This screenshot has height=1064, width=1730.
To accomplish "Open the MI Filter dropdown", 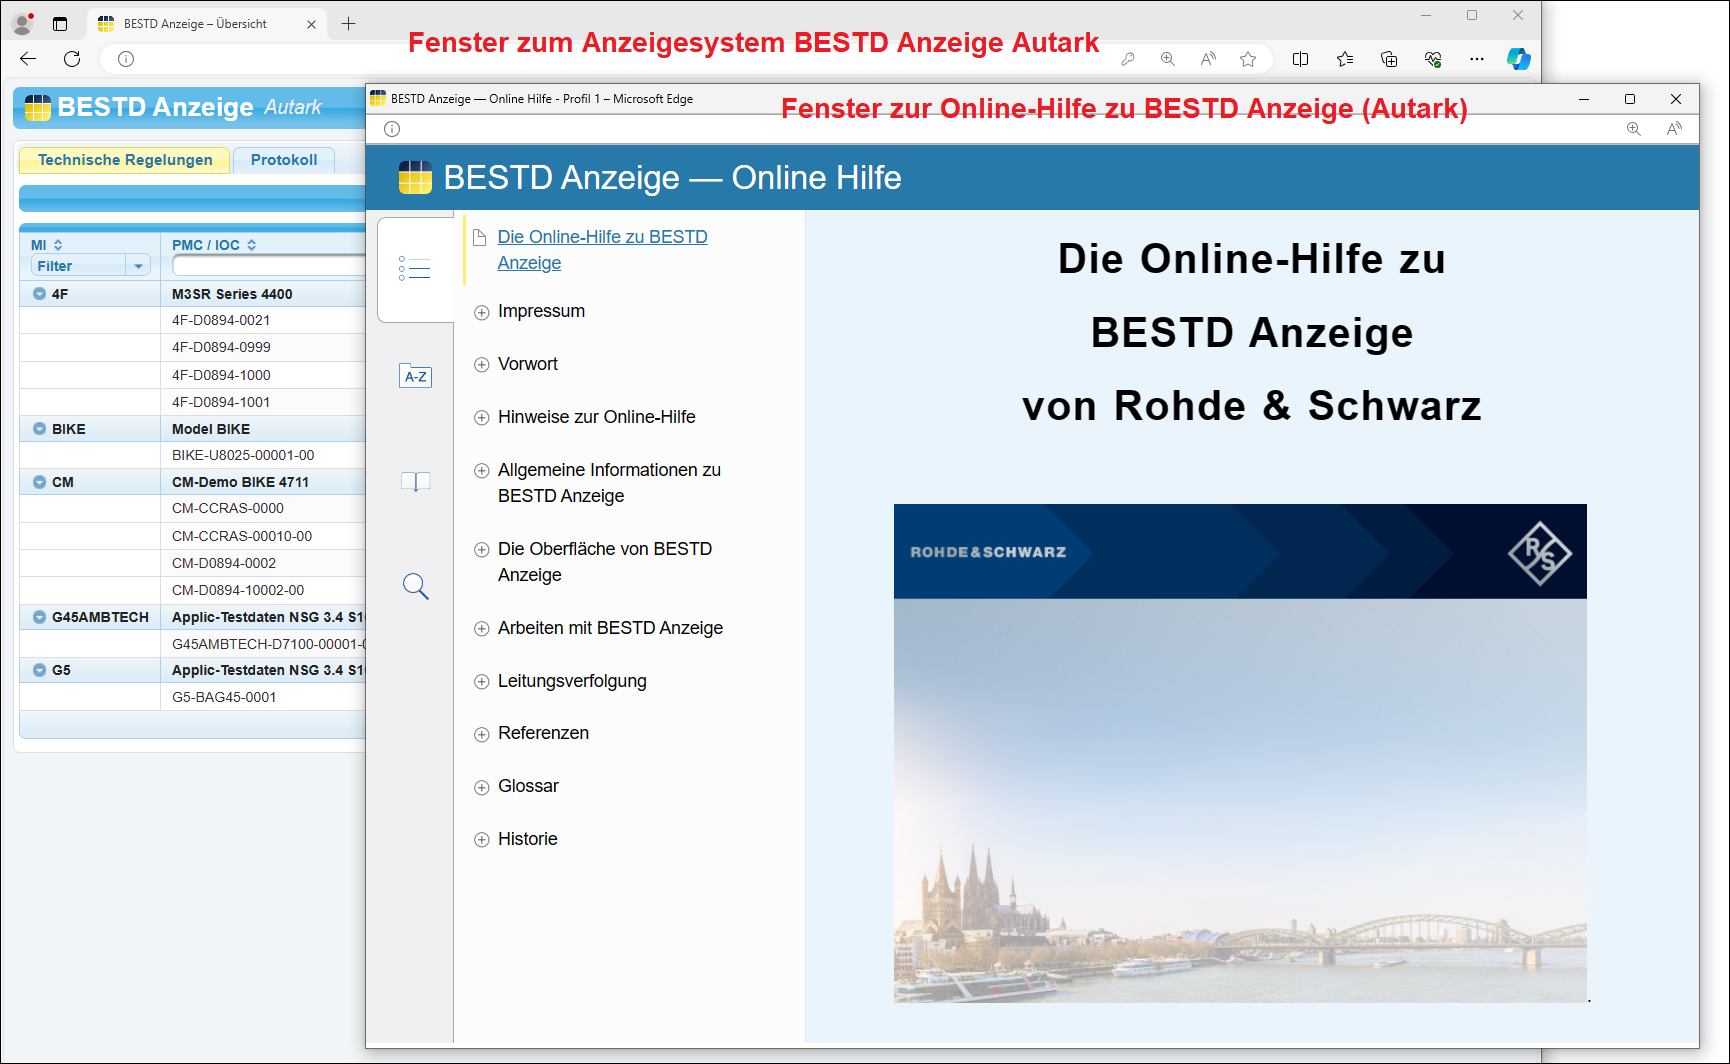I will click(138, 266).
